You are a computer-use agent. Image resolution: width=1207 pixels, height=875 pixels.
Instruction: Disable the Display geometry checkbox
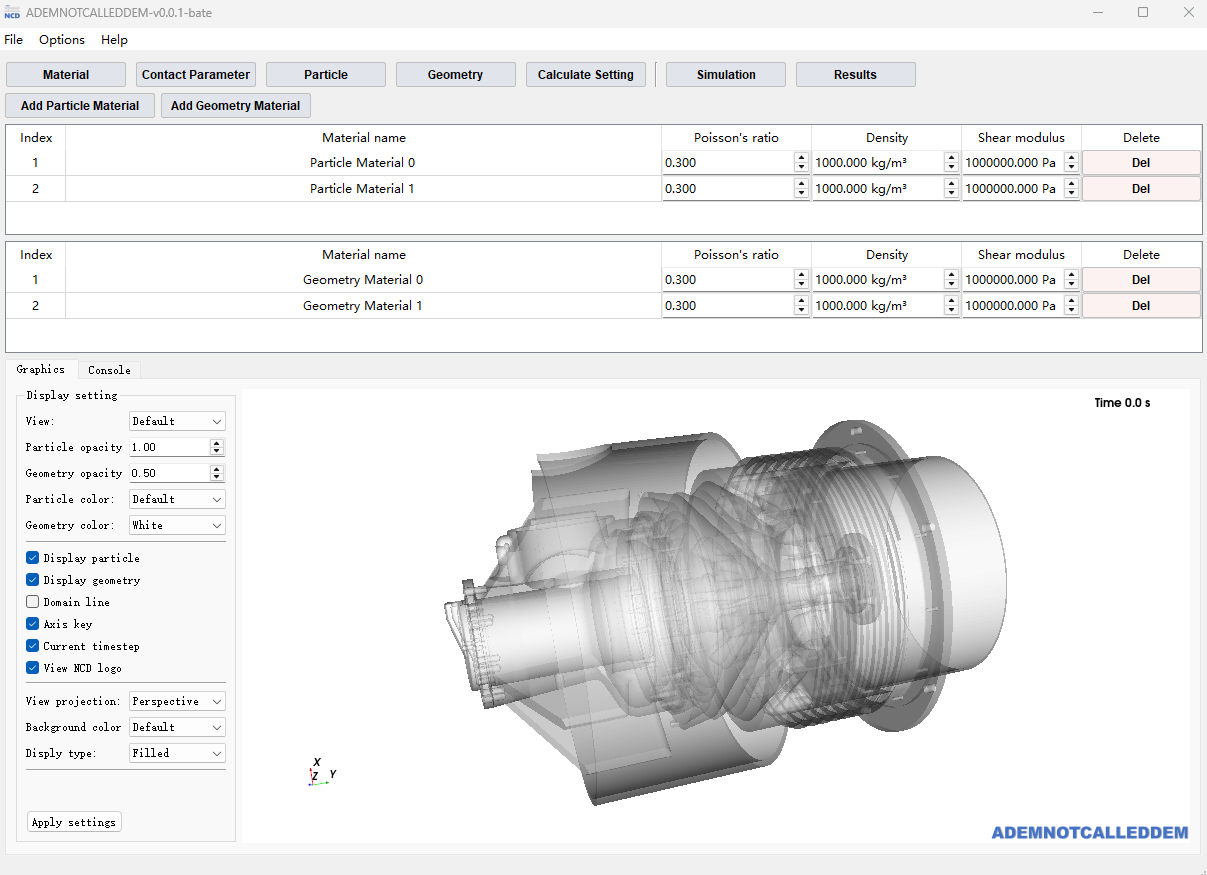[x=30, y=580]
